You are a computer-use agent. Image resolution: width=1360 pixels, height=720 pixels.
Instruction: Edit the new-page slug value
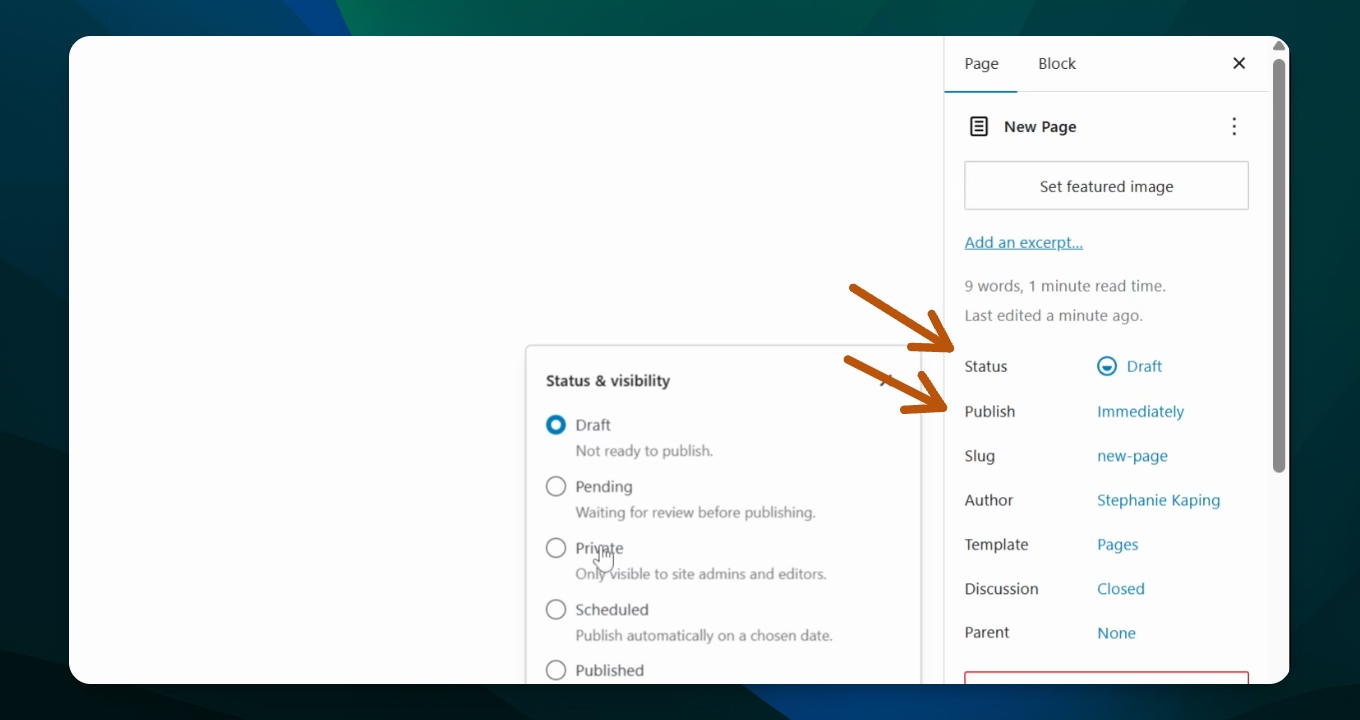(1132, 456)
